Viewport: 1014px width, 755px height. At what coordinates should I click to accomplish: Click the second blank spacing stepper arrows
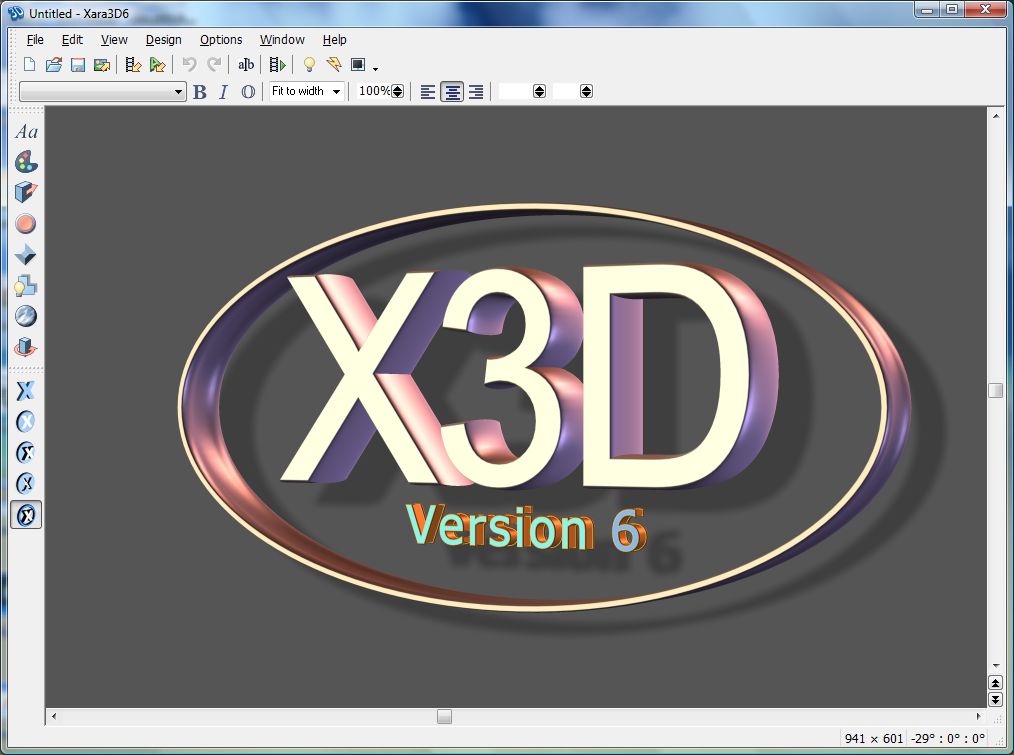click(x=586, y=91)
